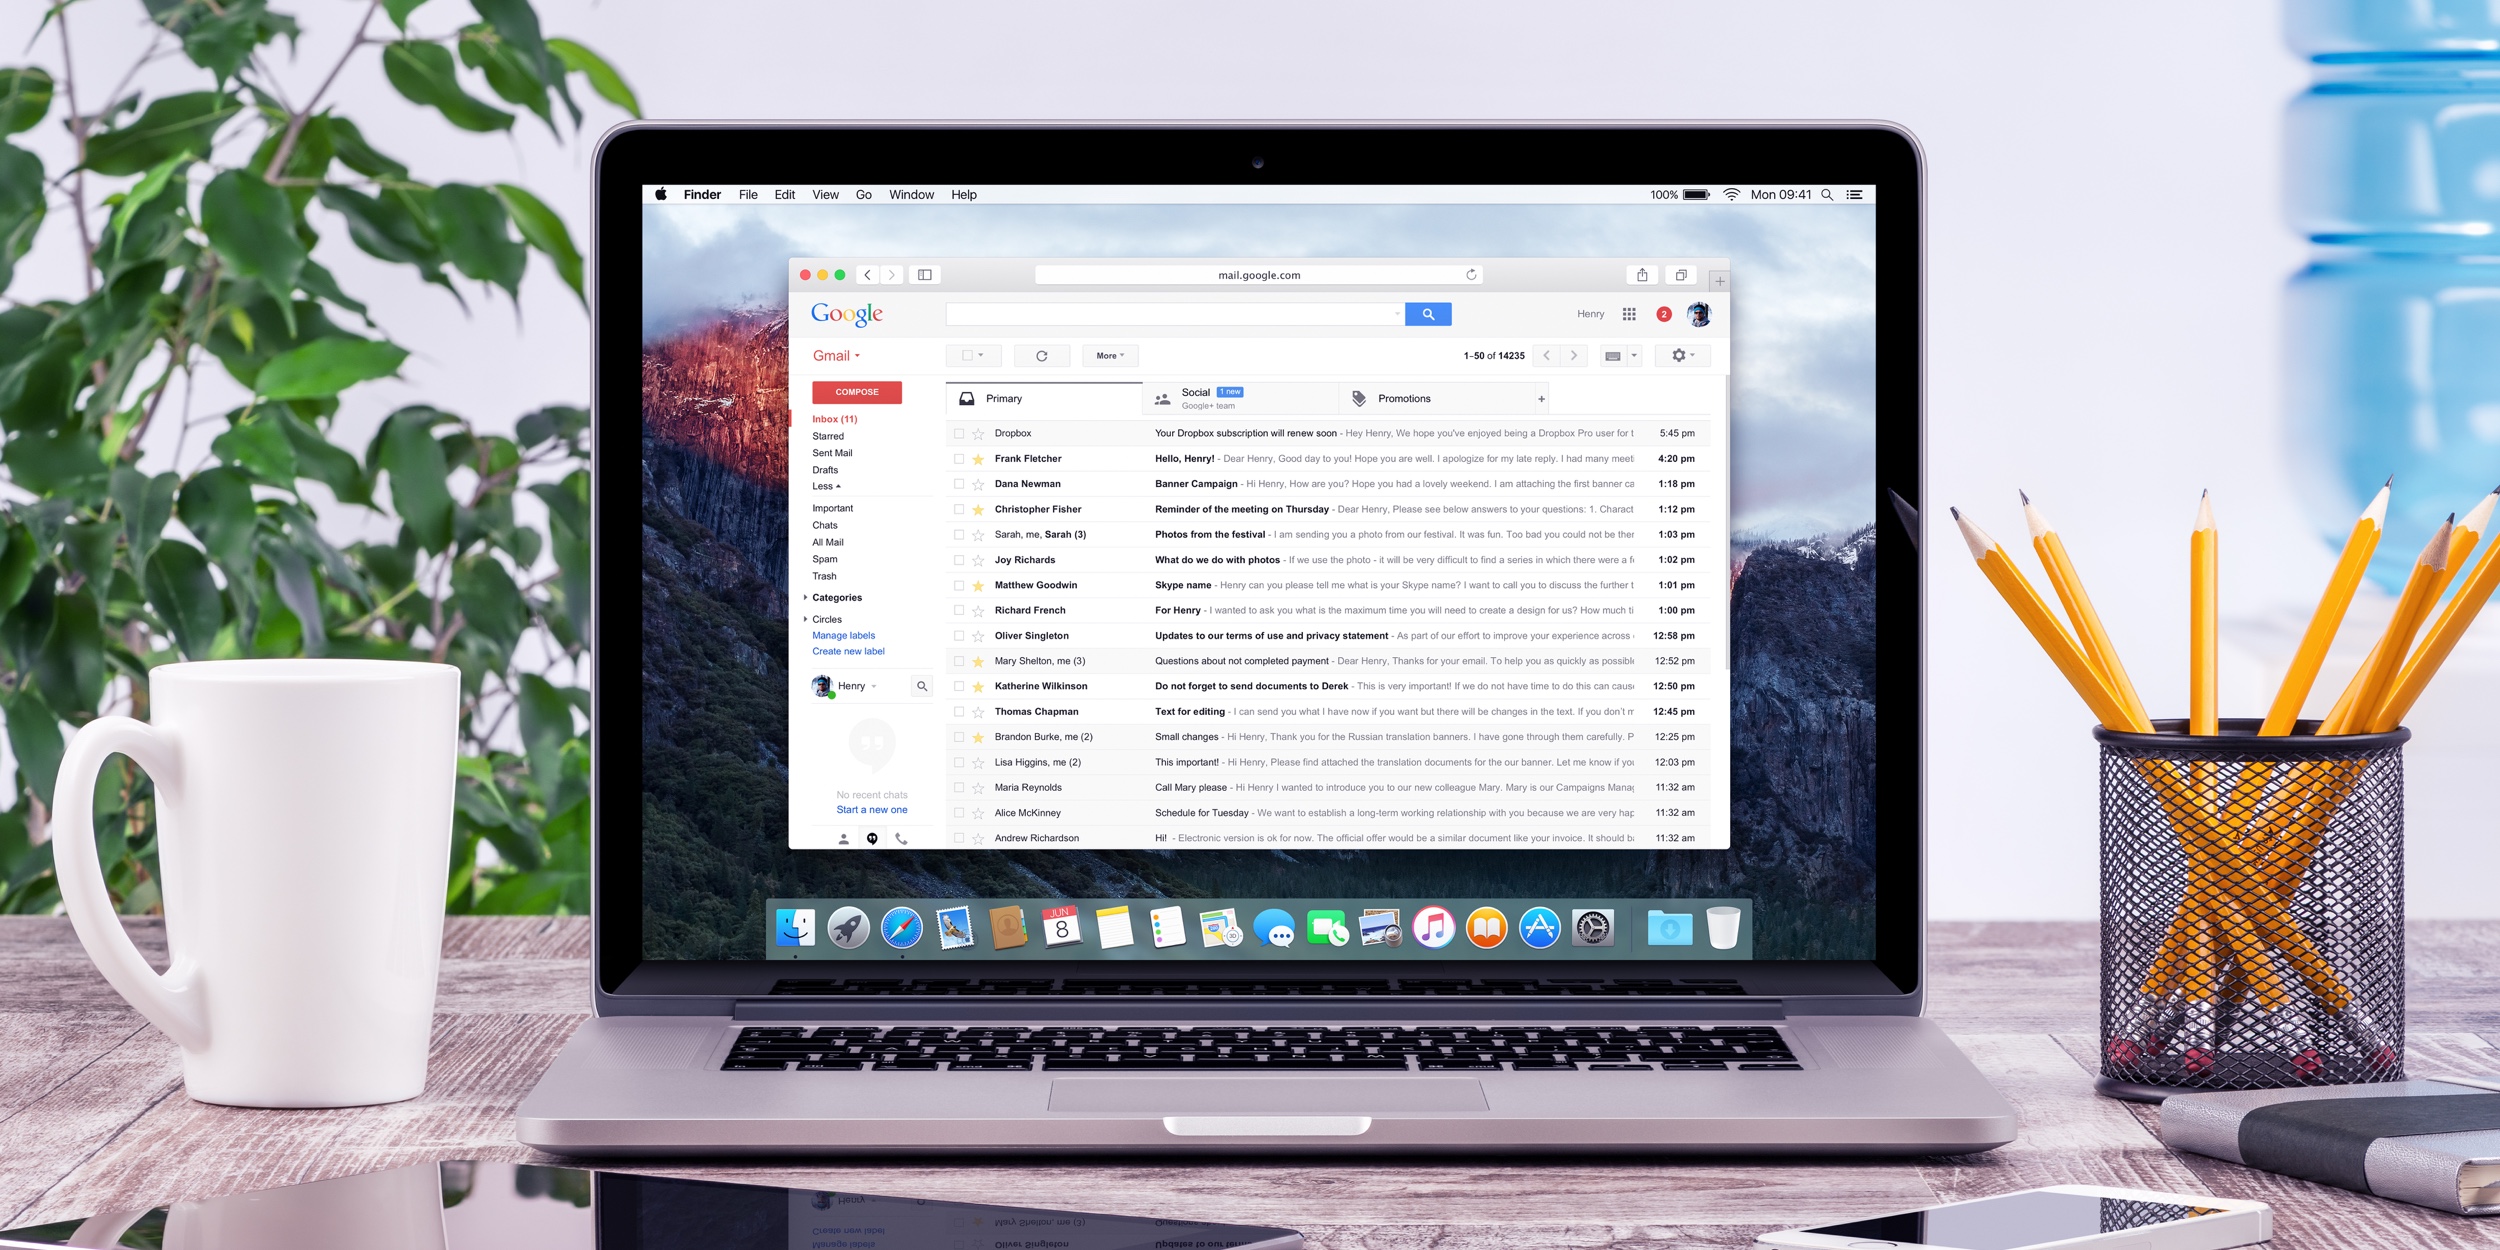This screenshot has height=1250, width=2500.
Task: Click the Gmail search icon
Action: [x=1427, y=314]
